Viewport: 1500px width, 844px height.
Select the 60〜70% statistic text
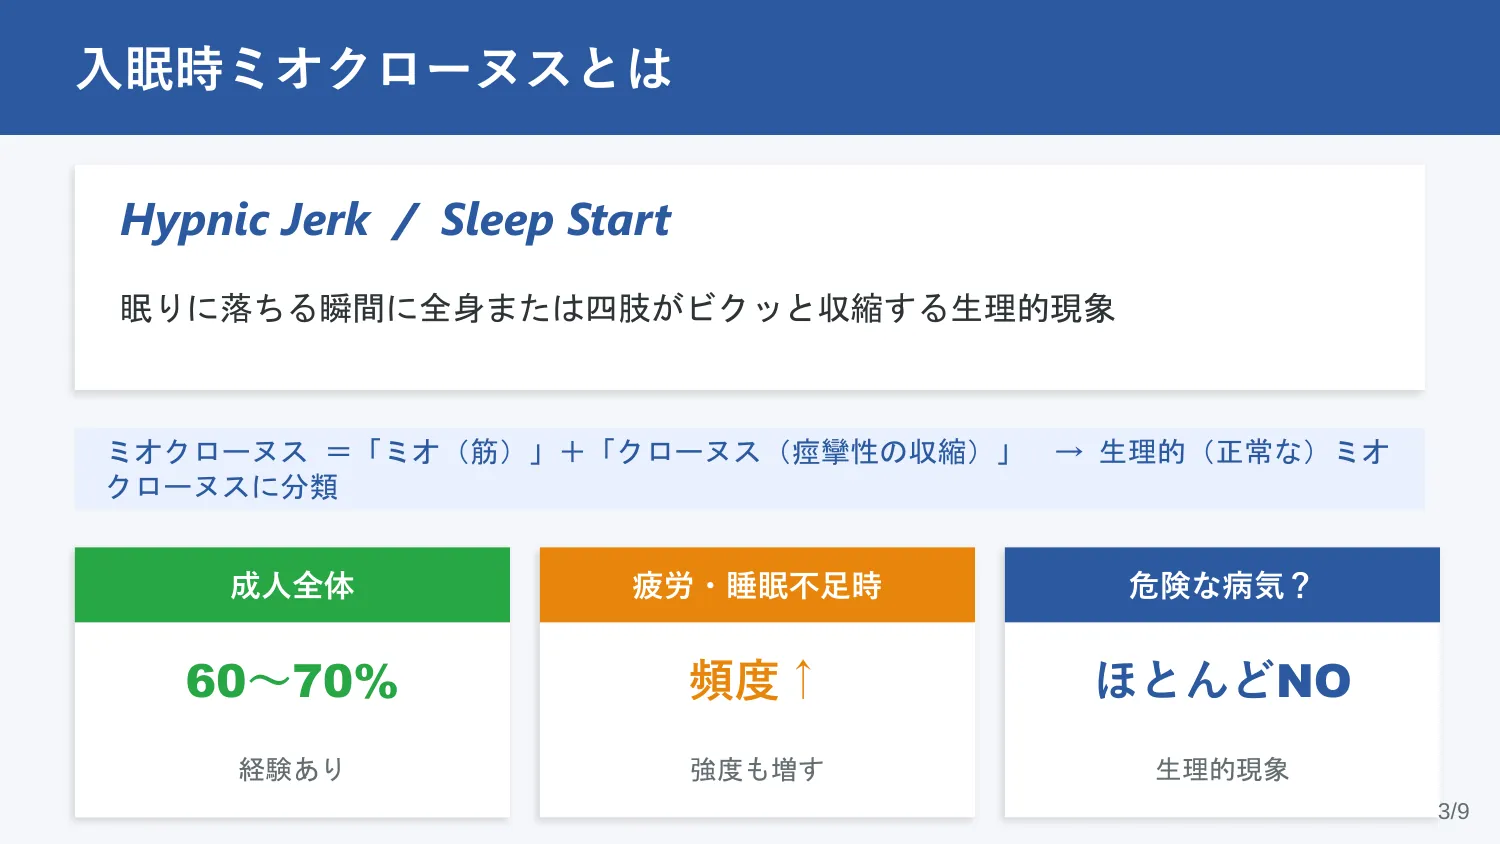coord(292,681)
